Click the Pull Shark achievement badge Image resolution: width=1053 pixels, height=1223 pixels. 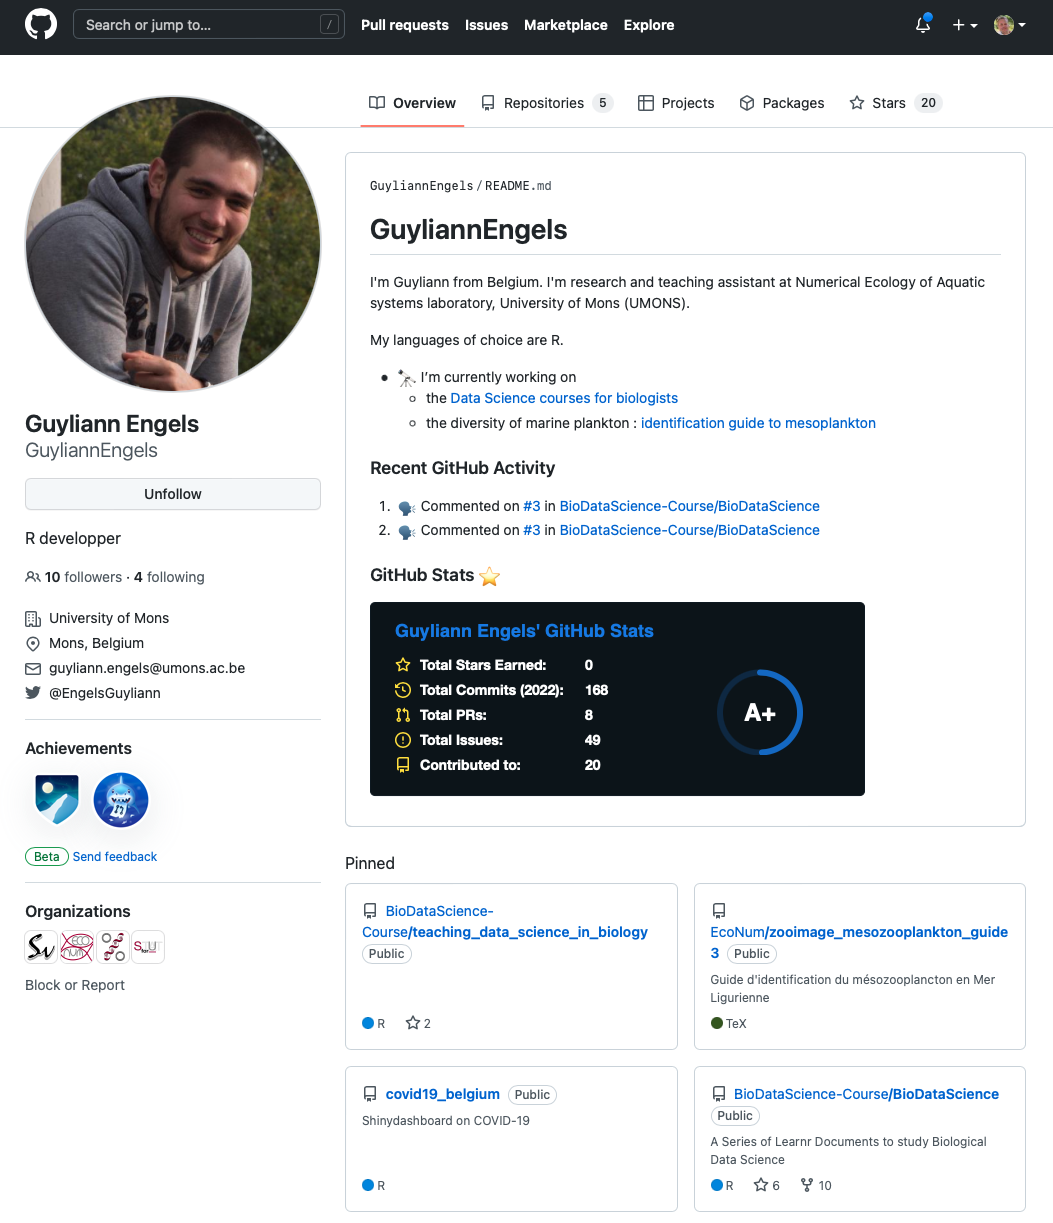(121, 800)
